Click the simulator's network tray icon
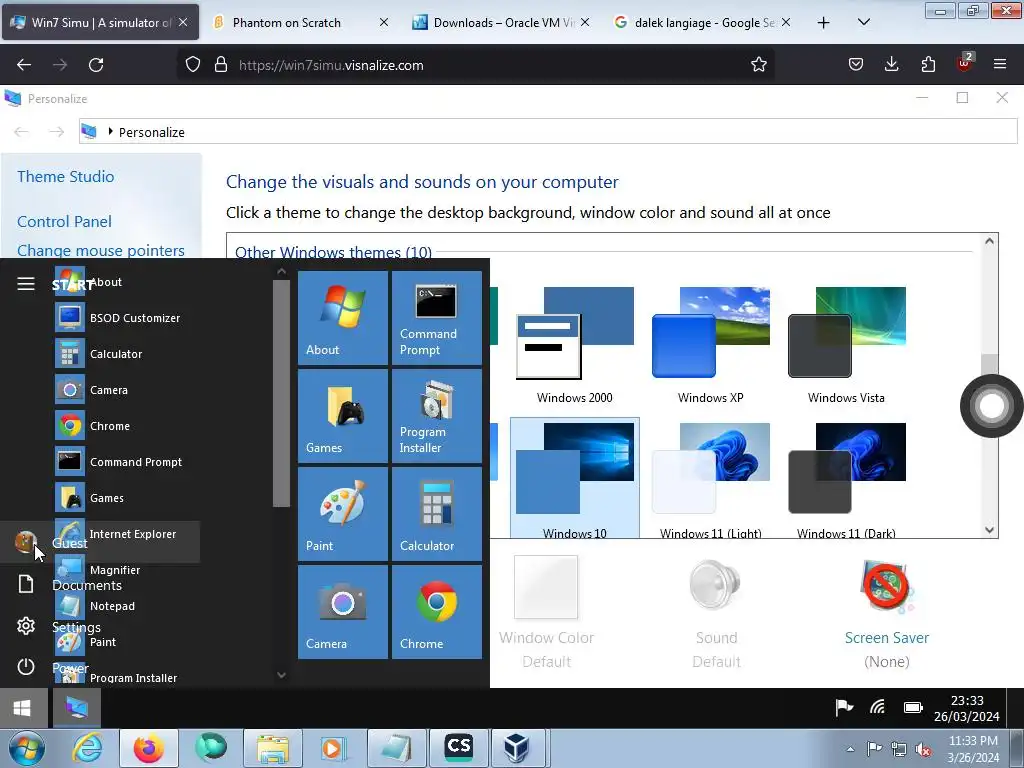Image resolution: width=1024 pixels, height=768 pixels. click(878, 707)
